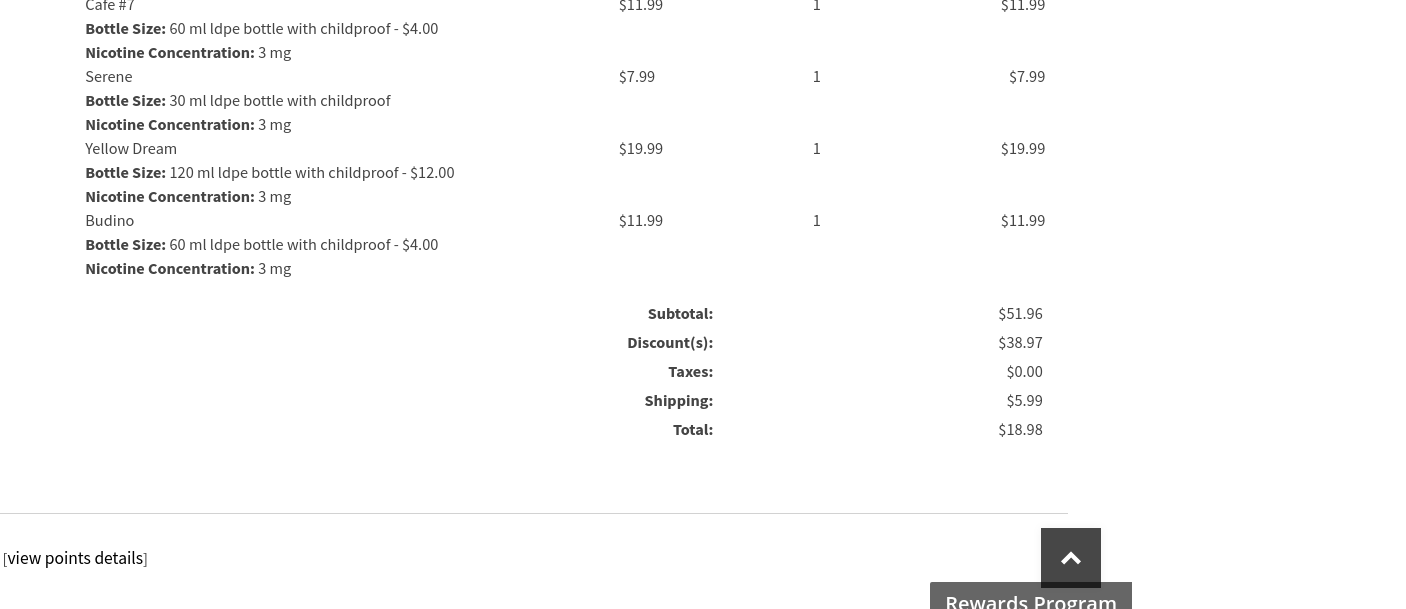Viewport: 1406px width, 609px height.
Task: Click the Total label
Action: coord(692,429)
